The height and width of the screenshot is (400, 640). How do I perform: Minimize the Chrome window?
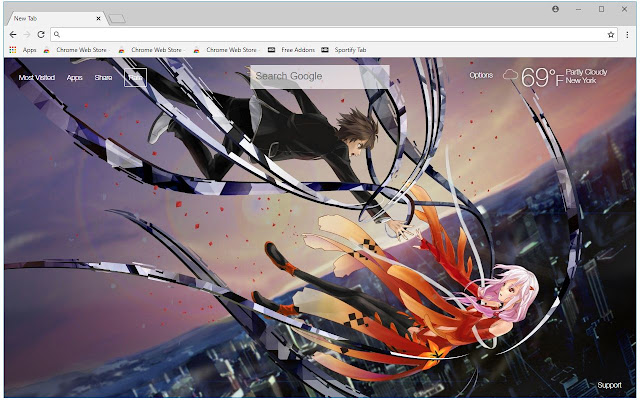coord(578,9)
